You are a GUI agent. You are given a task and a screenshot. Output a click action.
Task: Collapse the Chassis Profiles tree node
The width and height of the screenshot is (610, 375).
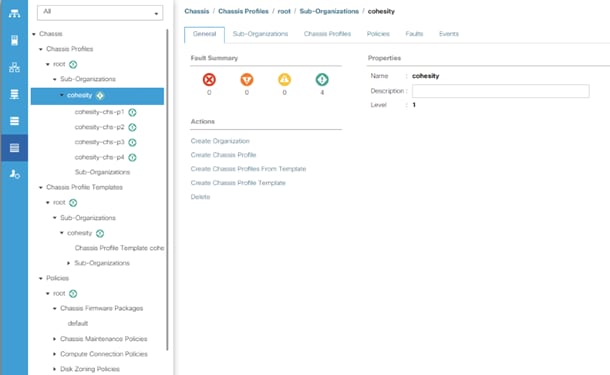[x=41, y=49]
